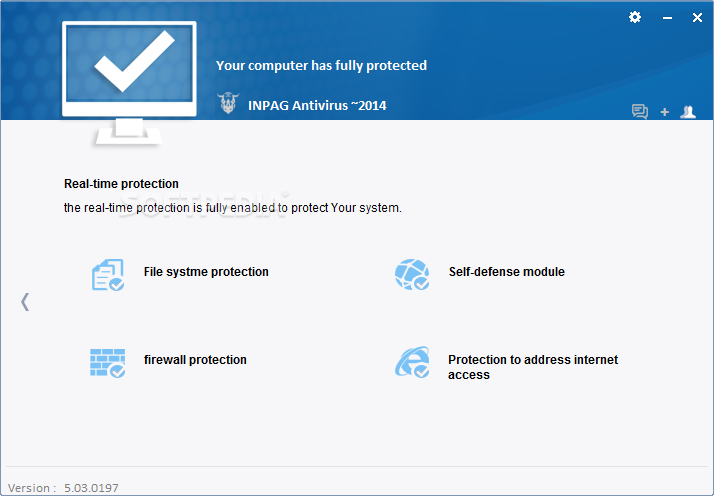
Task: Click the Version 5.03.0197 status text
Action: tap(63, 488)
